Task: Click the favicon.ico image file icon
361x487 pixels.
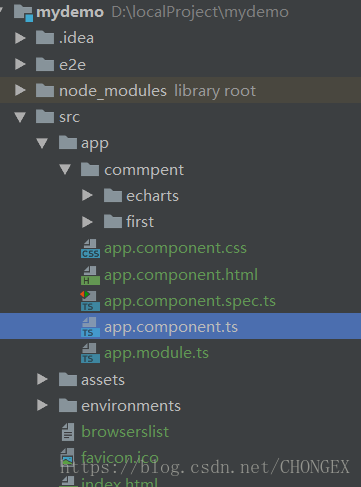Action: click(x=68, y=457)
